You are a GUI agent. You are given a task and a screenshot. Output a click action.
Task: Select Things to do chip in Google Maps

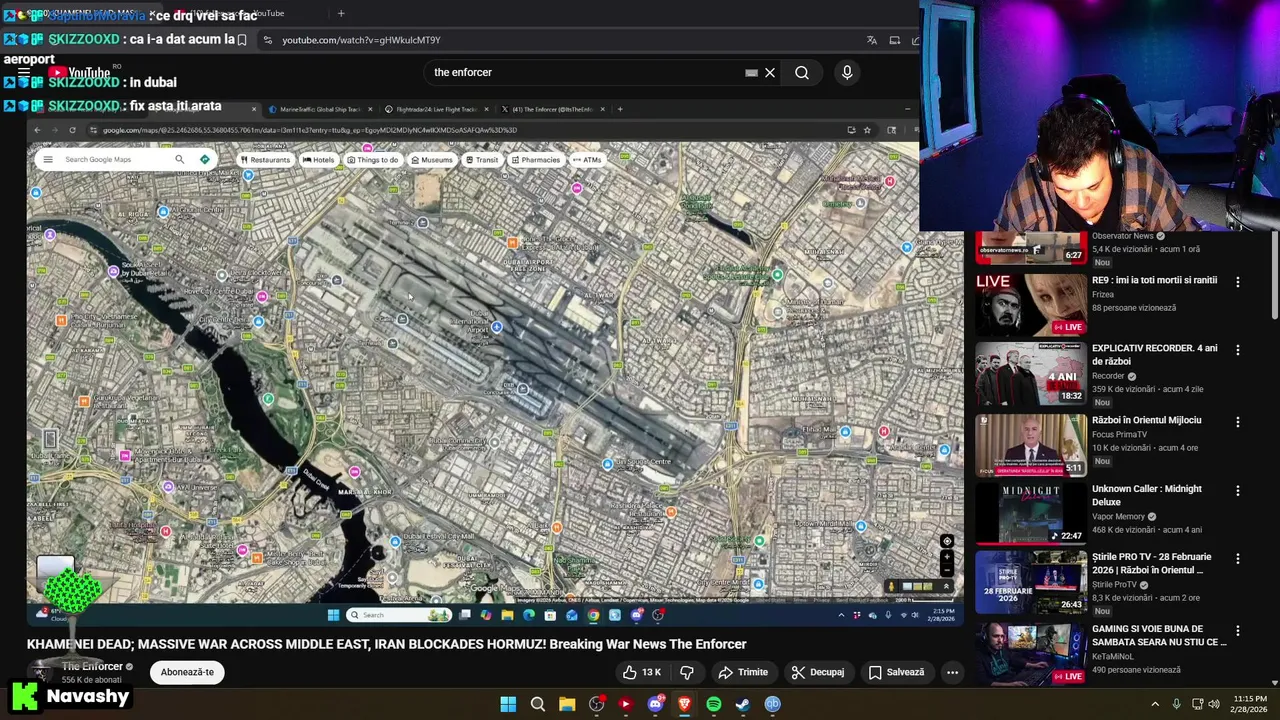[372, 160]
